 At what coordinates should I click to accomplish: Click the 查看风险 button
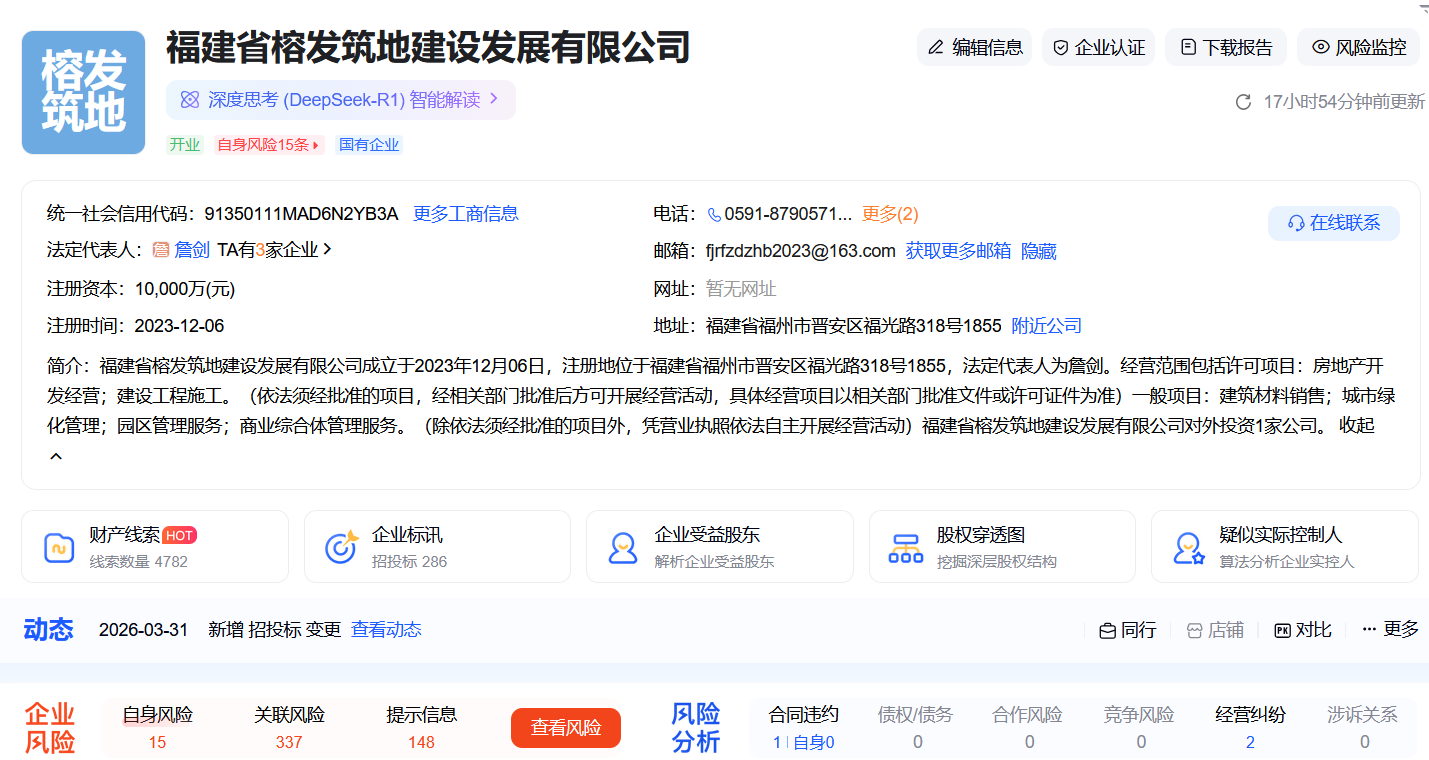(x=565, y=728)
